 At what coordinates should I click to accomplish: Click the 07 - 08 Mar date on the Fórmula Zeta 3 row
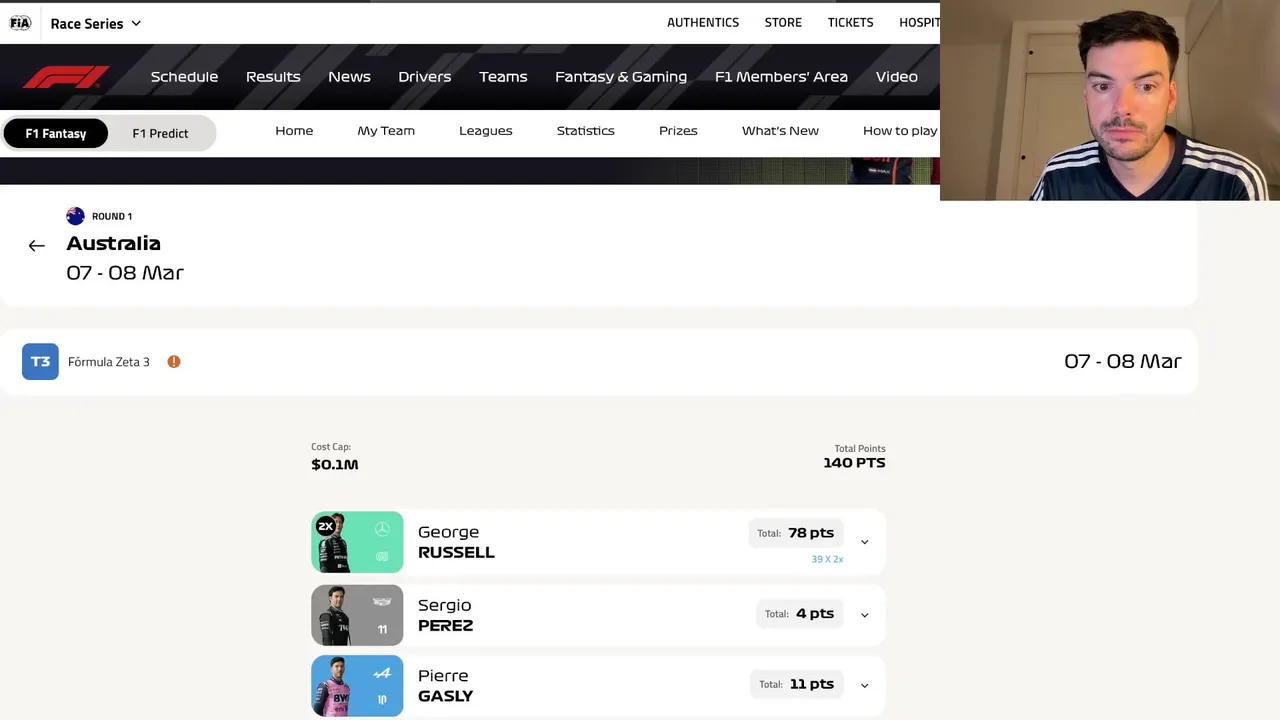1122,361
